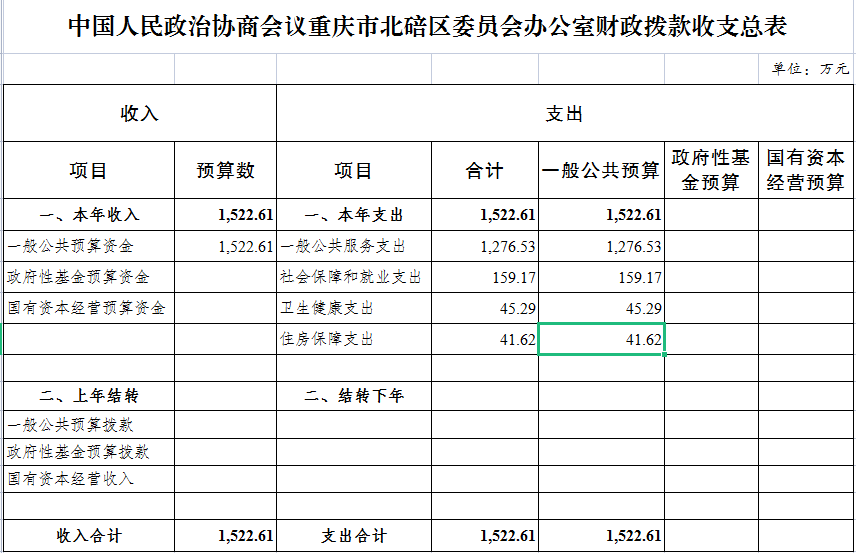Select the 支出合计 cell in bottom row
Image resolution: width=856 pixels, height=553 pixels.
(354, 536)
